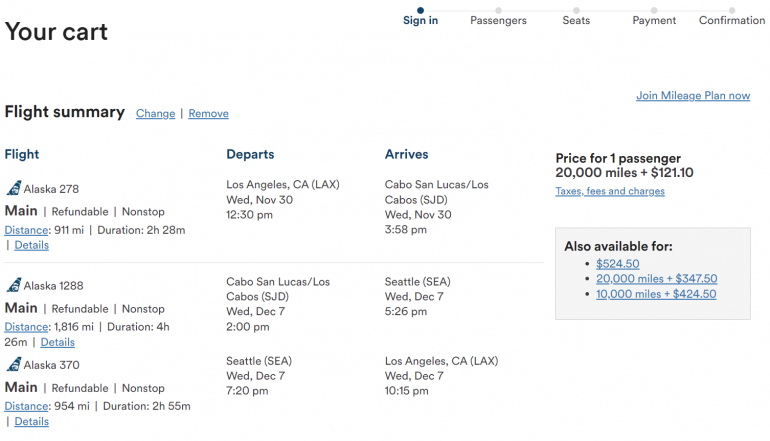Click the Alaska 370 airline logo icon
770x441 pixels.
(x=13, y=364)
